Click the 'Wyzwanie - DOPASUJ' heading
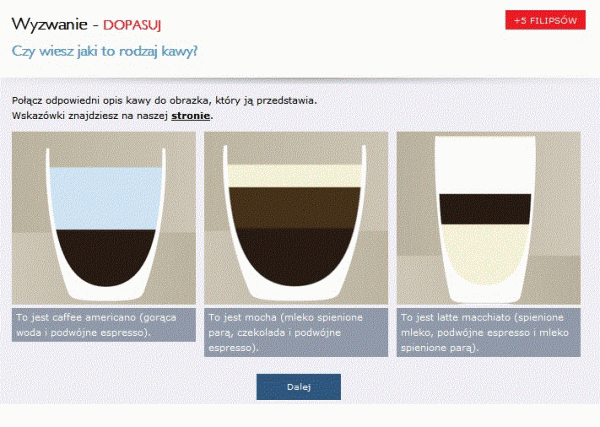The width and height of the screenshot is (600, 427). click(86, 24)
